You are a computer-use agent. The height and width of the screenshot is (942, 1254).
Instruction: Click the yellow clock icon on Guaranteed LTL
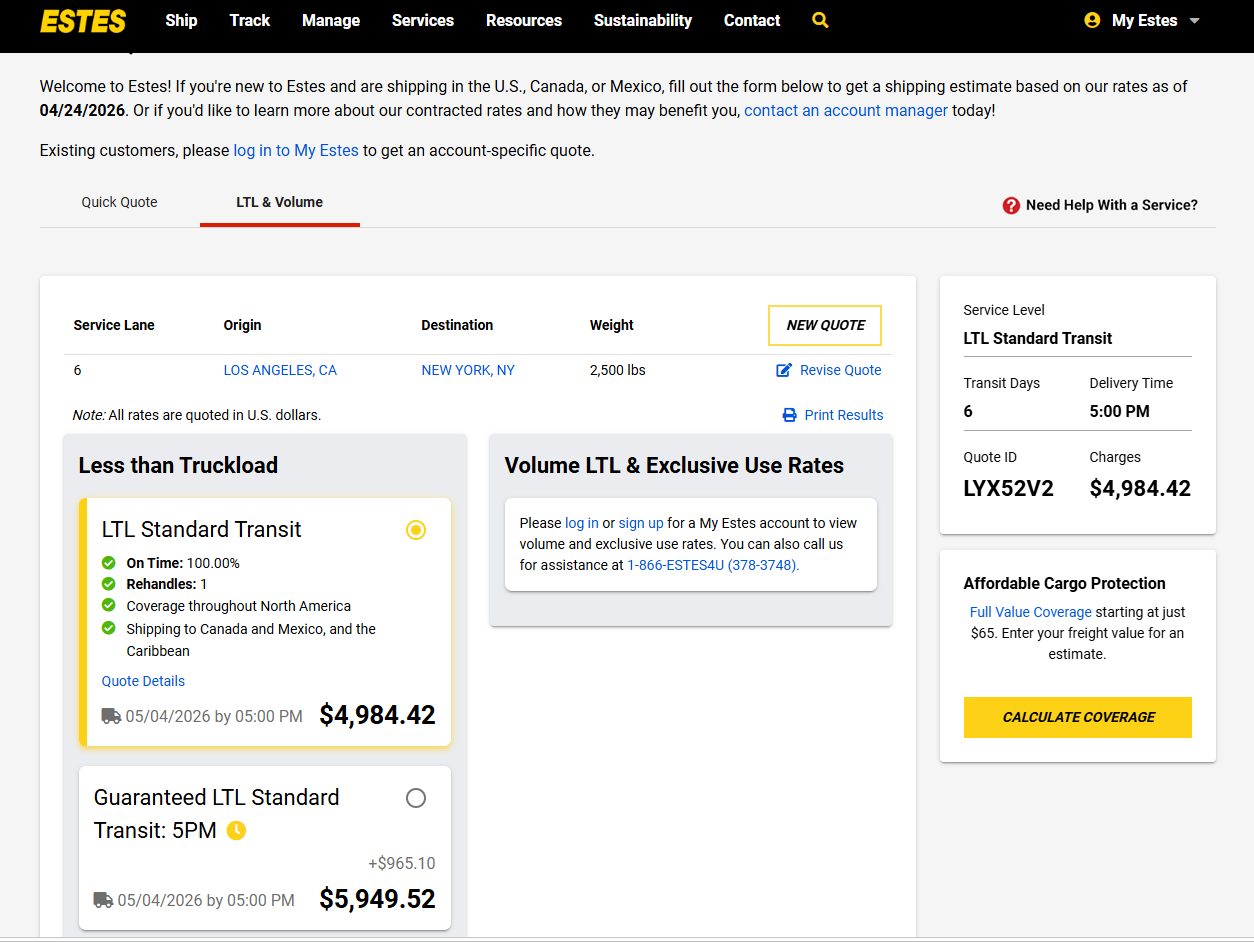coord(236,830)
